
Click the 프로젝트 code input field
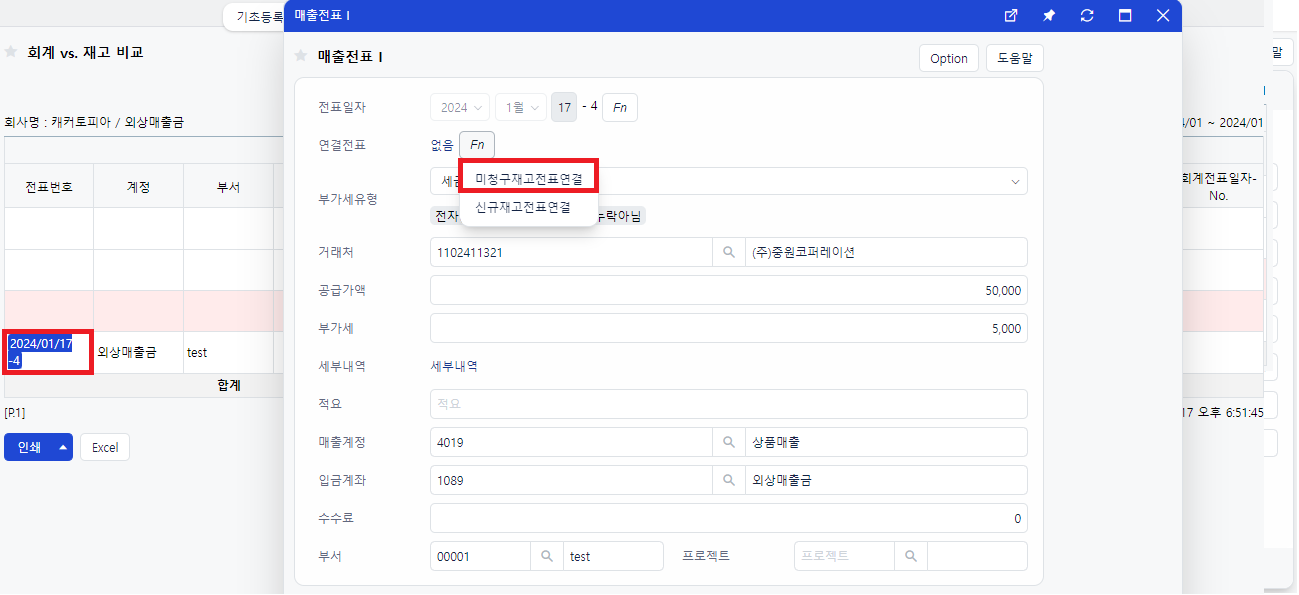[x=845, y=556]
